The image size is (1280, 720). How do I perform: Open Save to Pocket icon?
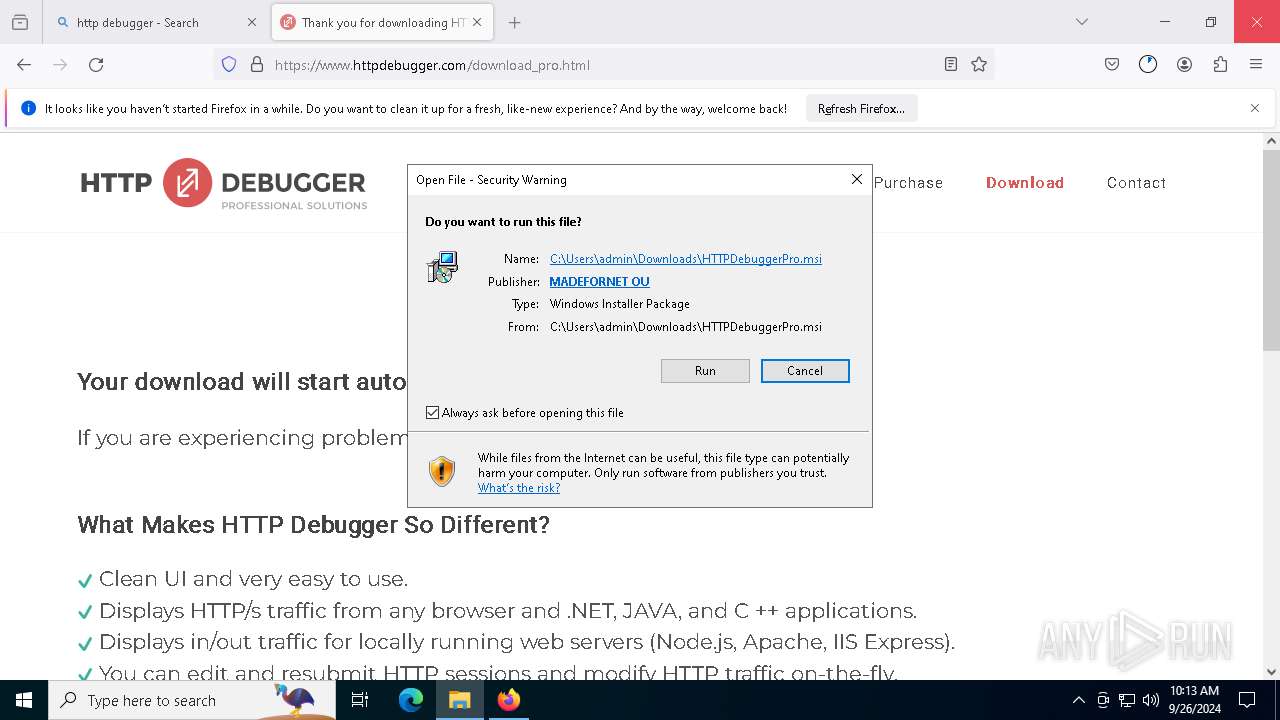1112,65
